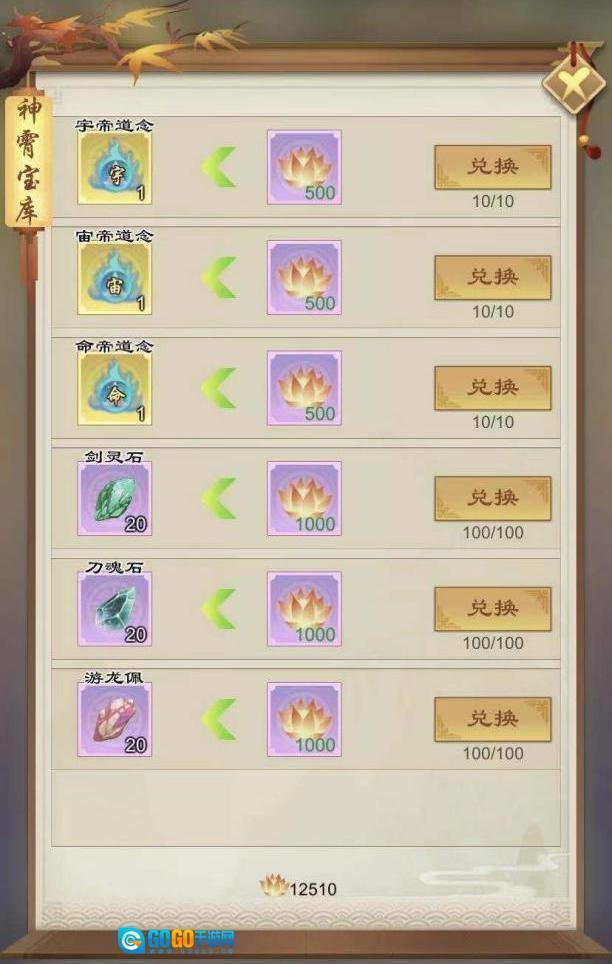This screenshot has width=612, height=964.
Task: Click the 宇帝道念 item icon
Action: tap(114, 167)
